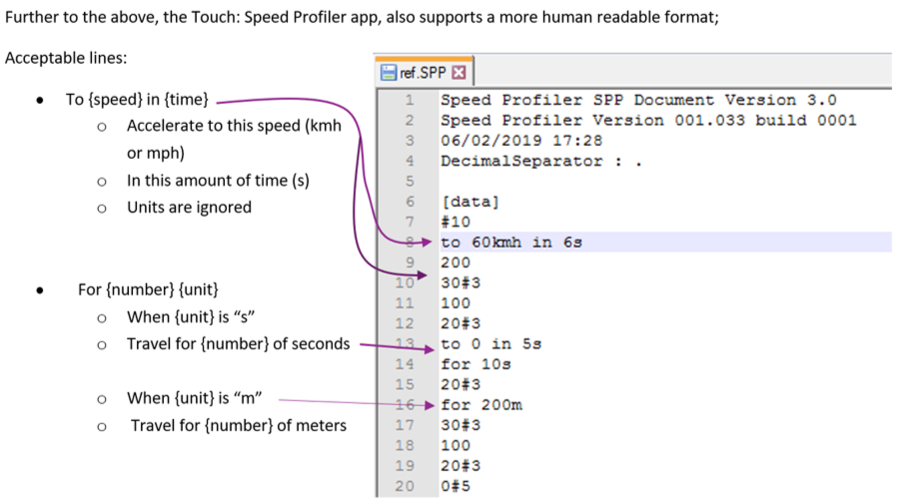Viewport: 900px width, 504px height.
Task: Click the save disk icon on ref.SPP tab
Action: [x=389, y=72]
